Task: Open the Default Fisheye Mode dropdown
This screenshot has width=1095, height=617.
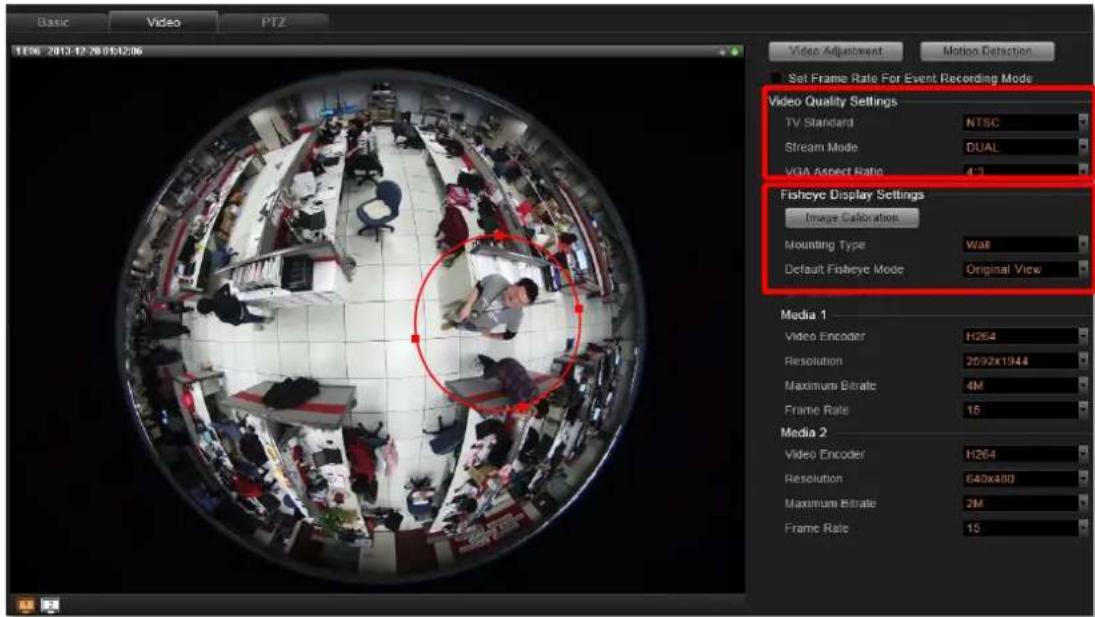Action: coord(1024,269)
